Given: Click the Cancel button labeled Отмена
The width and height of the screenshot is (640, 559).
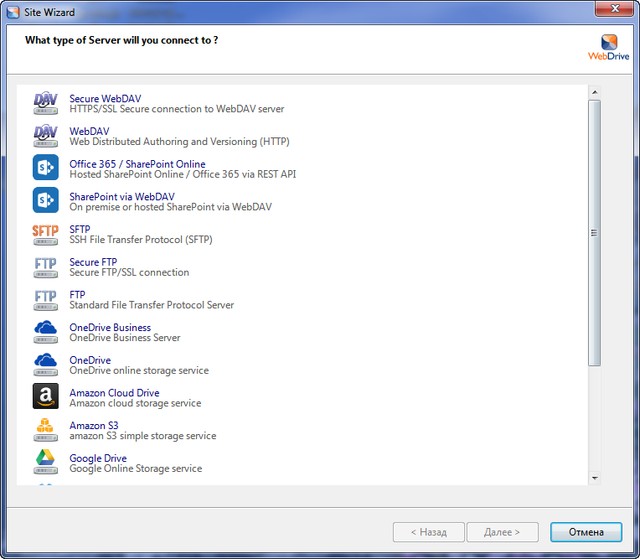Looking at the screenshot, I should click(586, 532).
